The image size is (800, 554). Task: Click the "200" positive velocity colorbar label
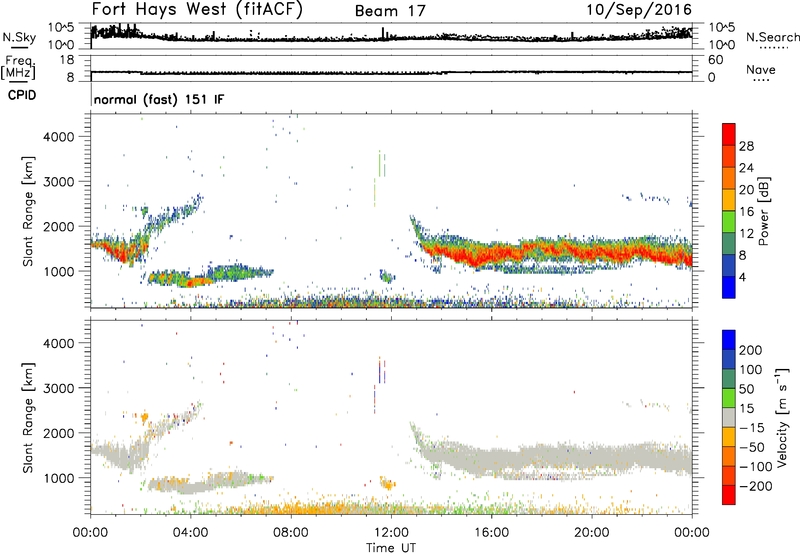(x=751, y=350)
